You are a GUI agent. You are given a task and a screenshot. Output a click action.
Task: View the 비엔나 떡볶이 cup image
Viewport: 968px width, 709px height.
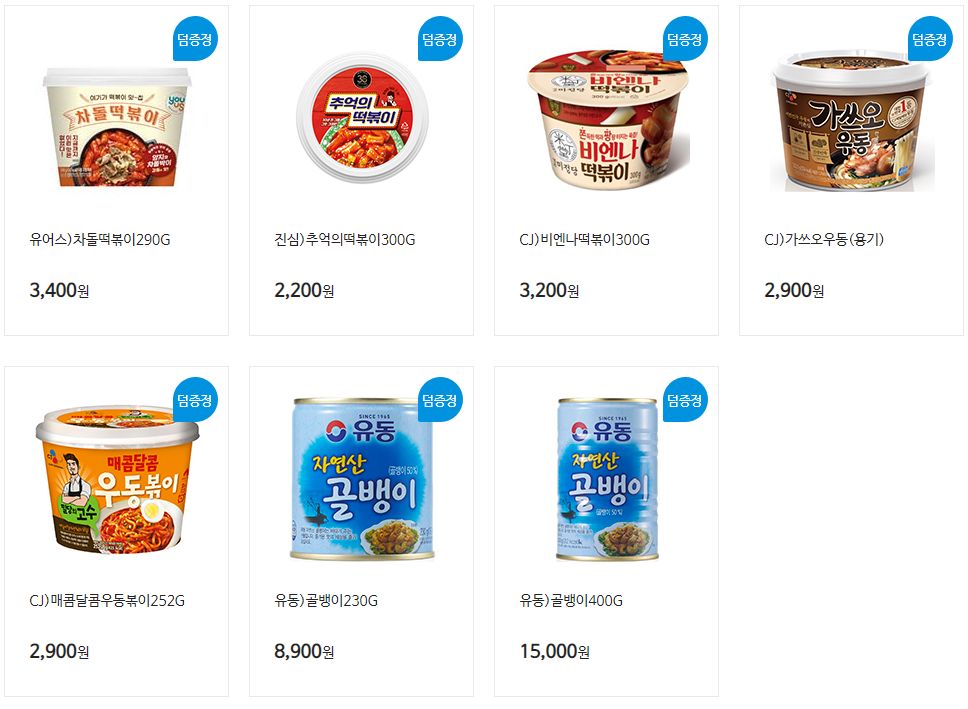[609, 119]
